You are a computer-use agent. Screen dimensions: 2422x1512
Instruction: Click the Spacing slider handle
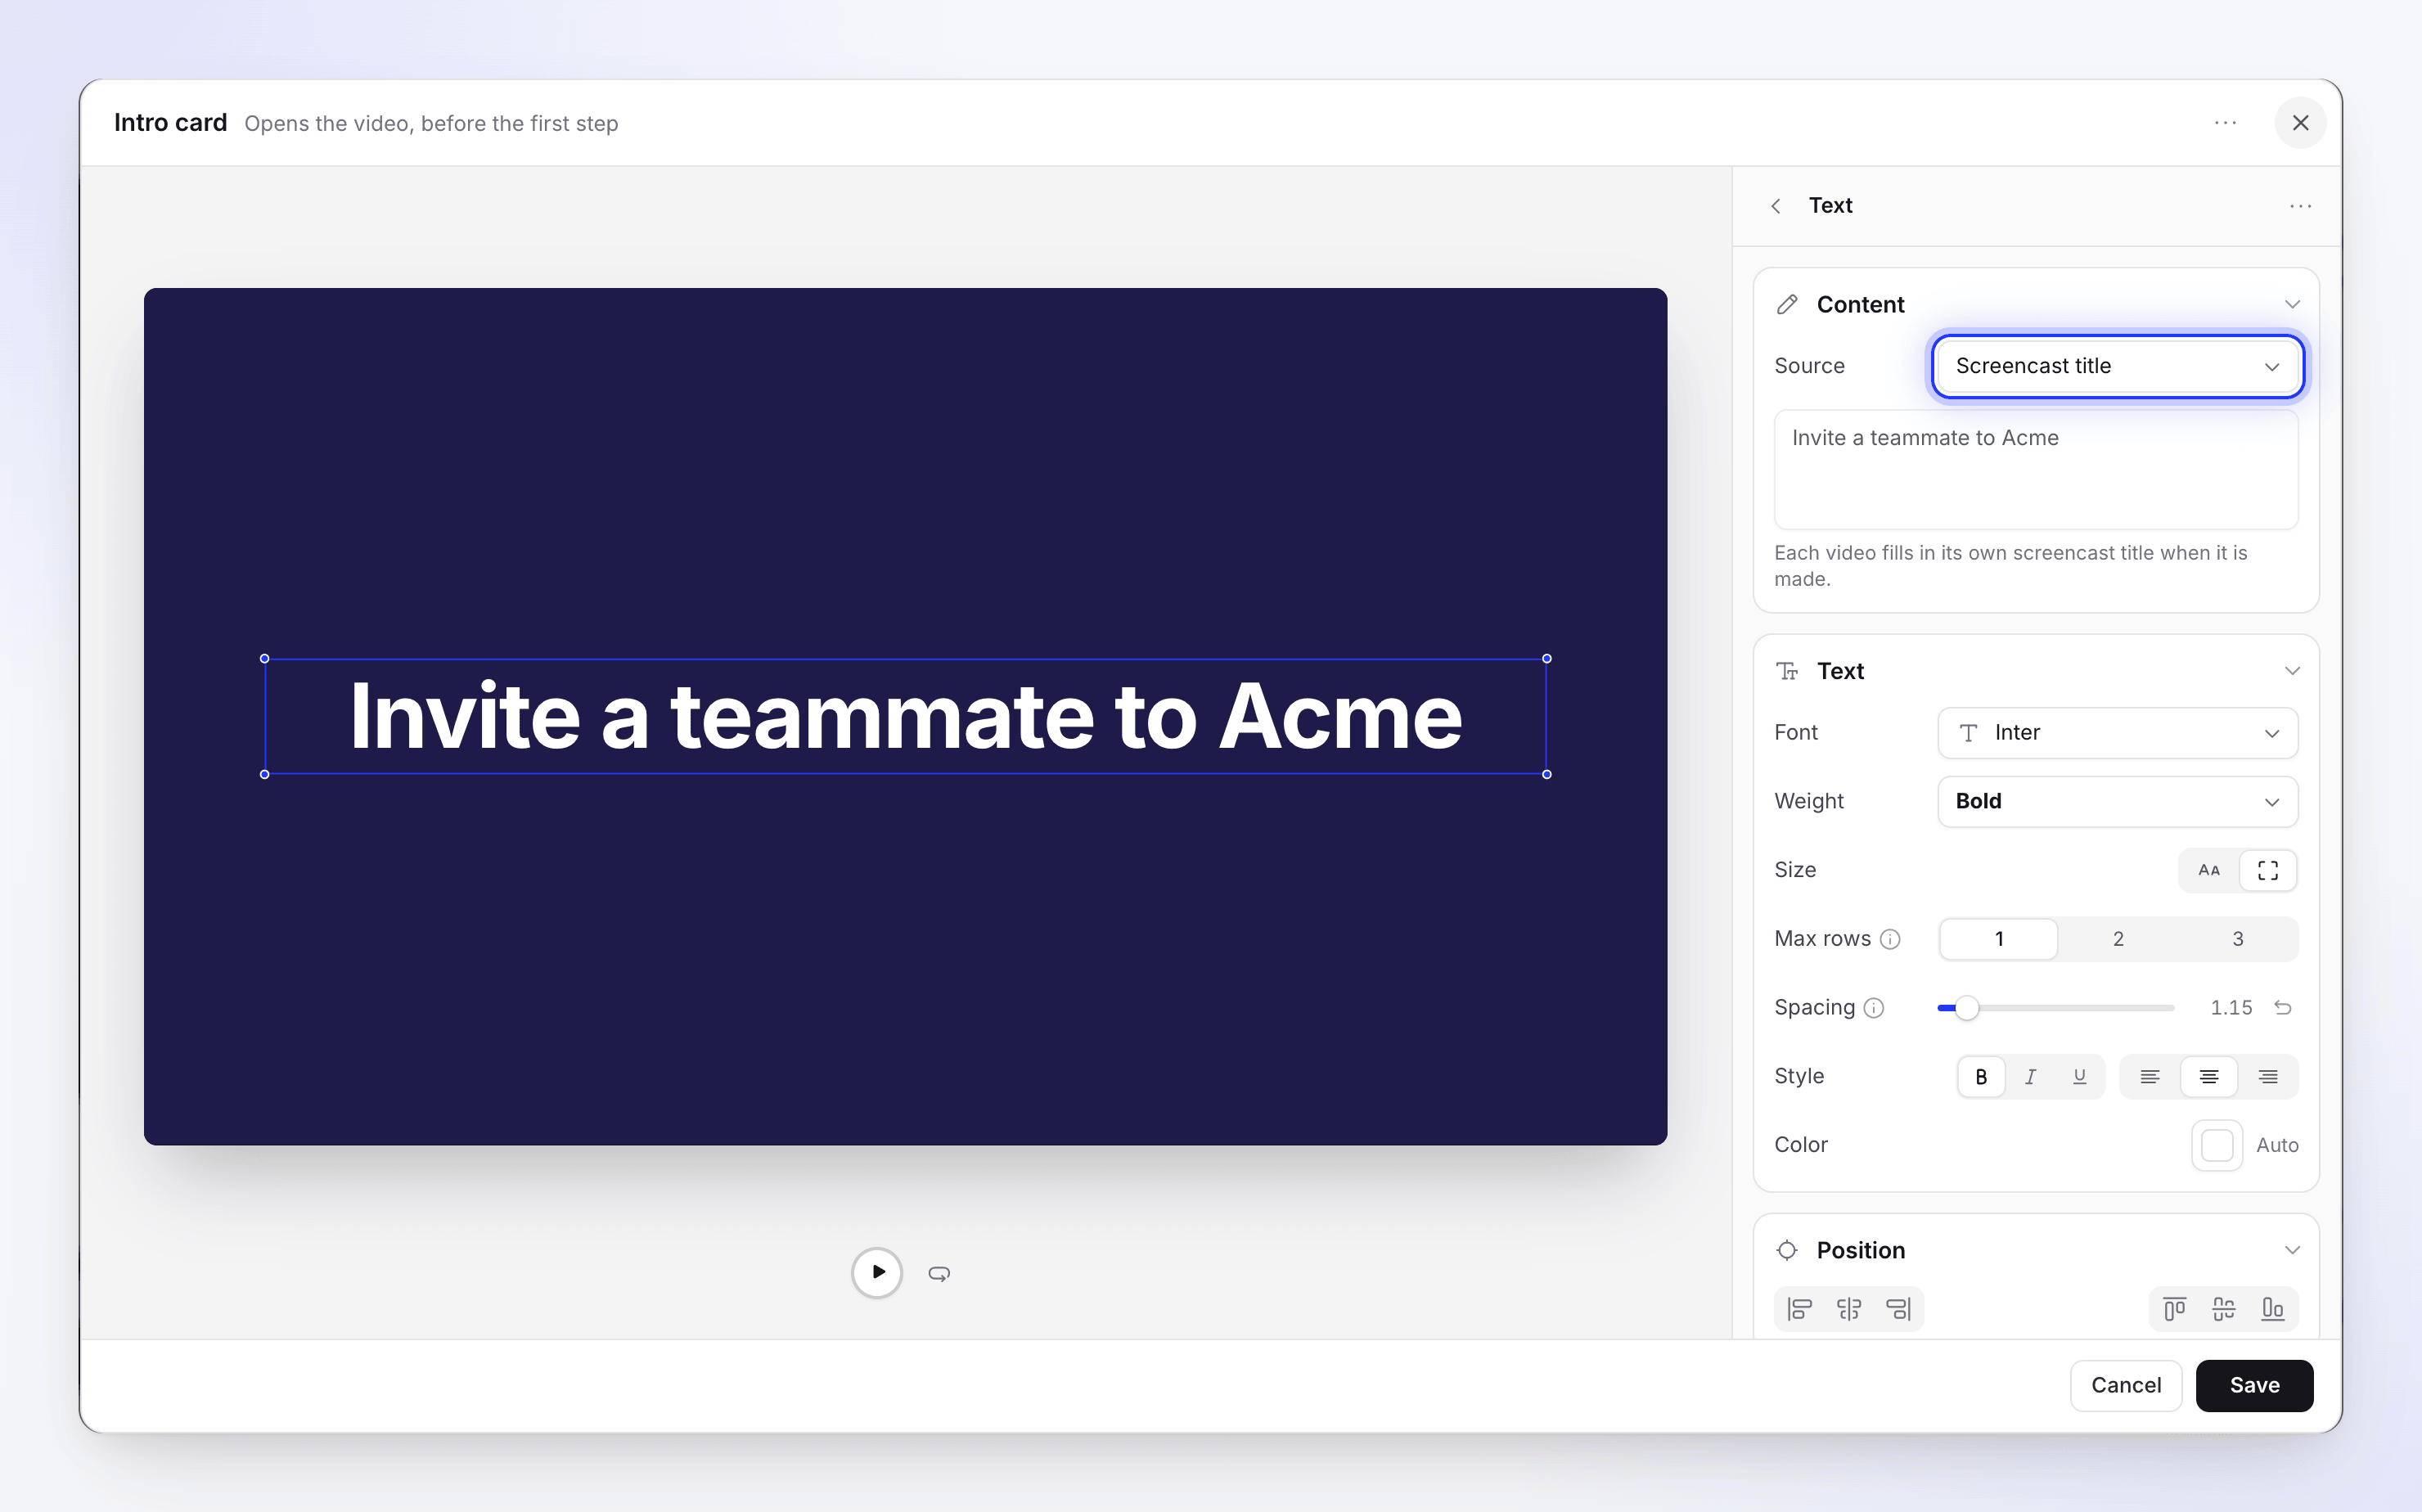(x=1966, y=1008)
